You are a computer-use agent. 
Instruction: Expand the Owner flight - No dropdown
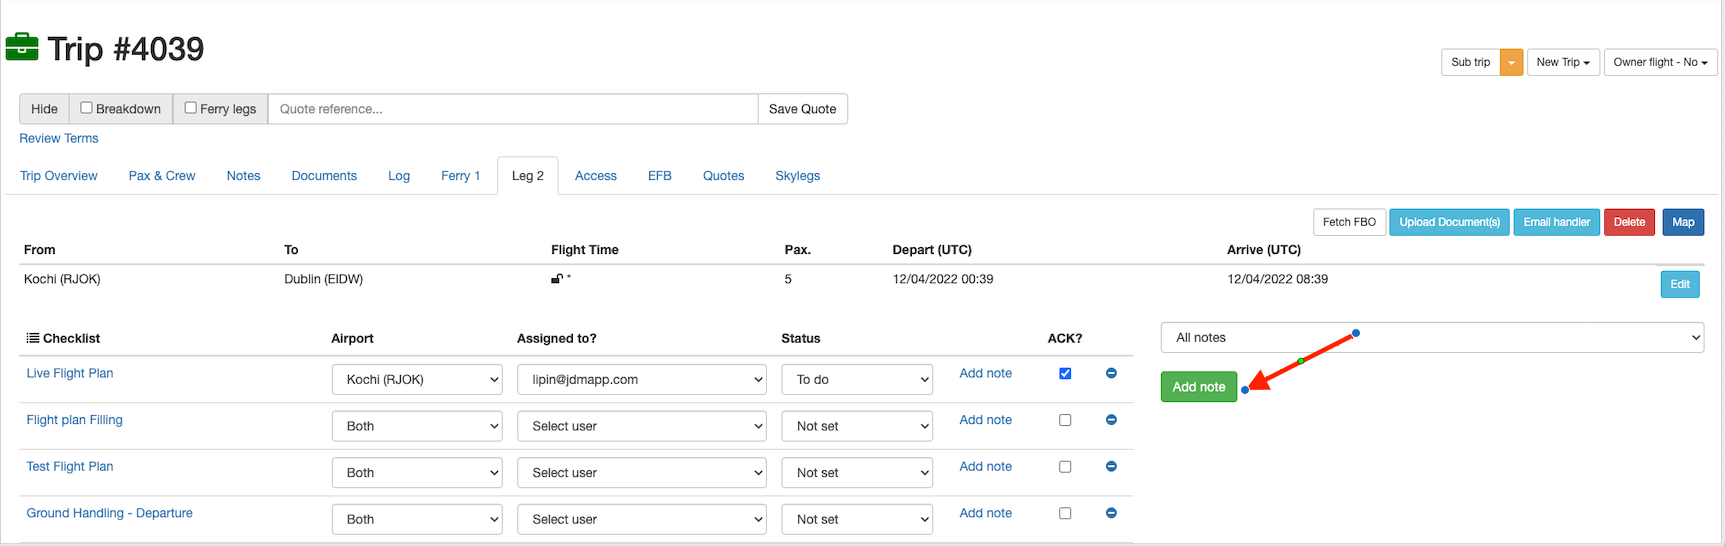coord(1660,62)
